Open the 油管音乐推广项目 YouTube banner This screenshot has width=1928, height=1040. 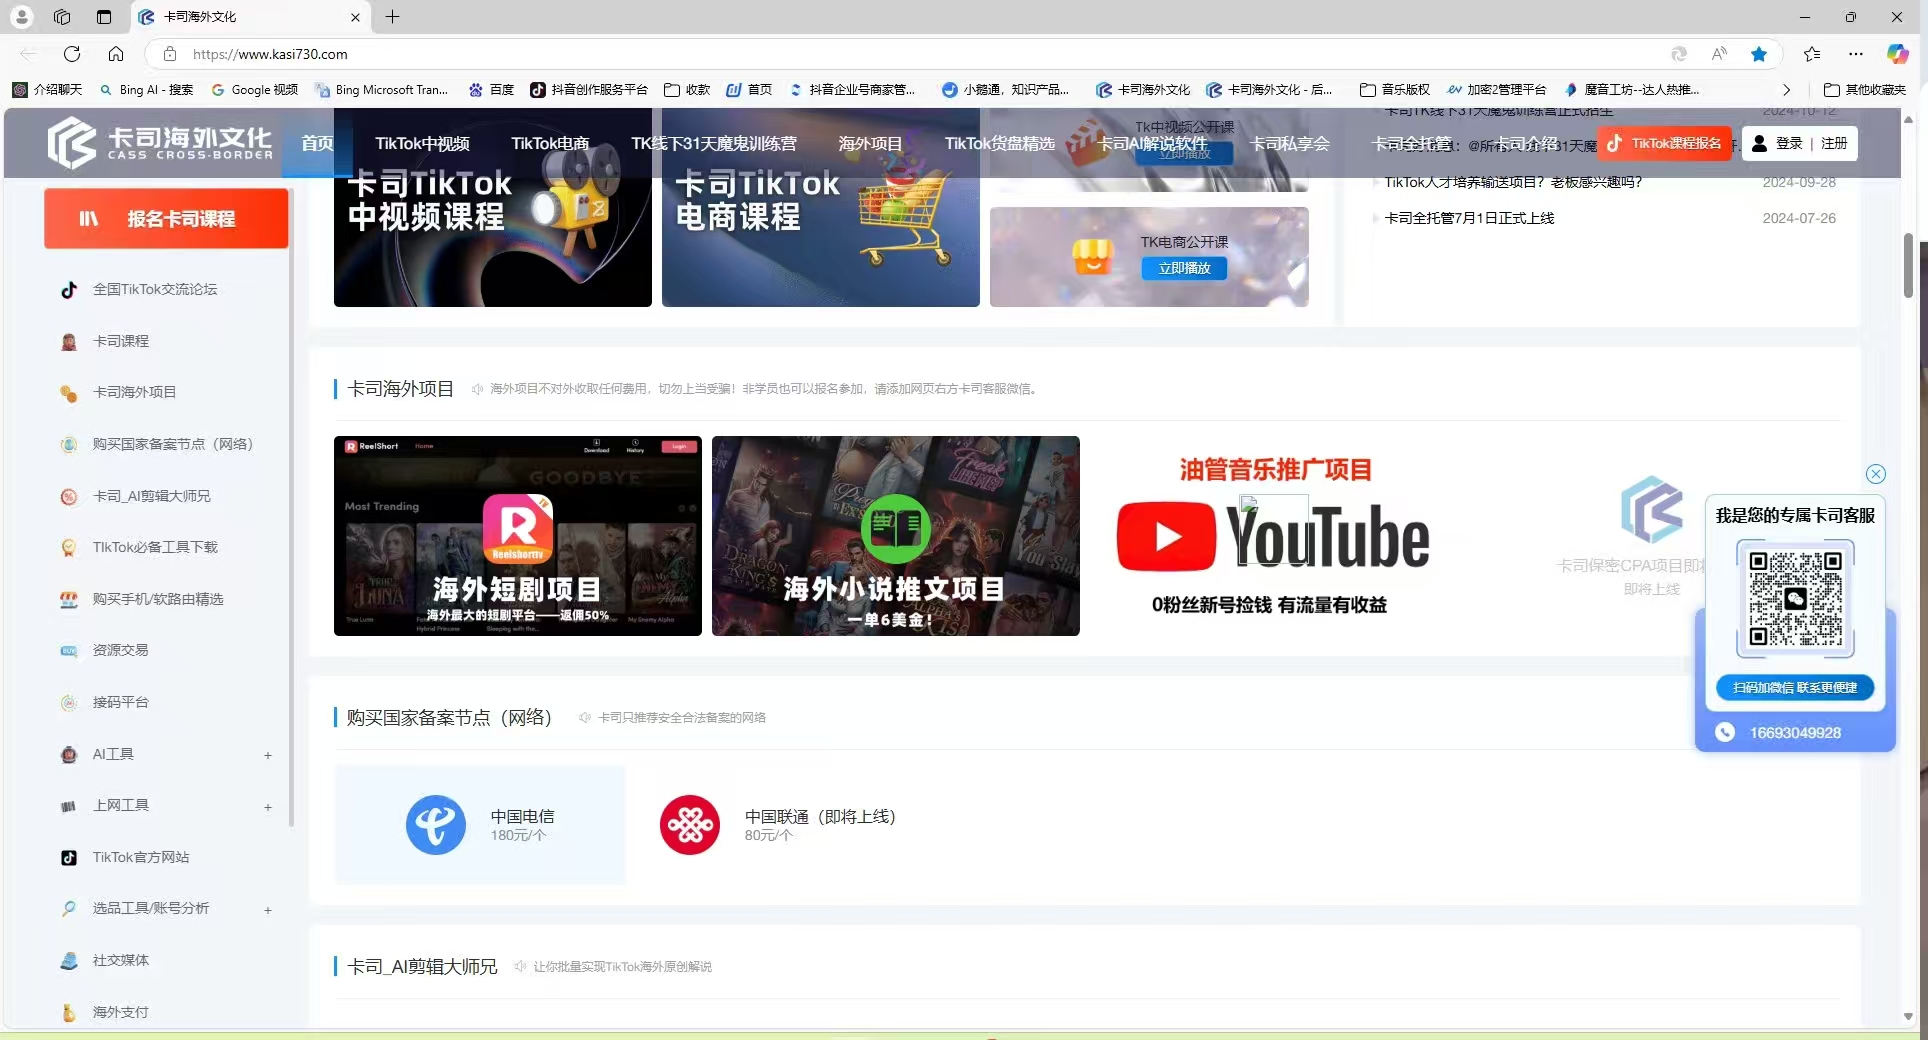(1274, 536)
